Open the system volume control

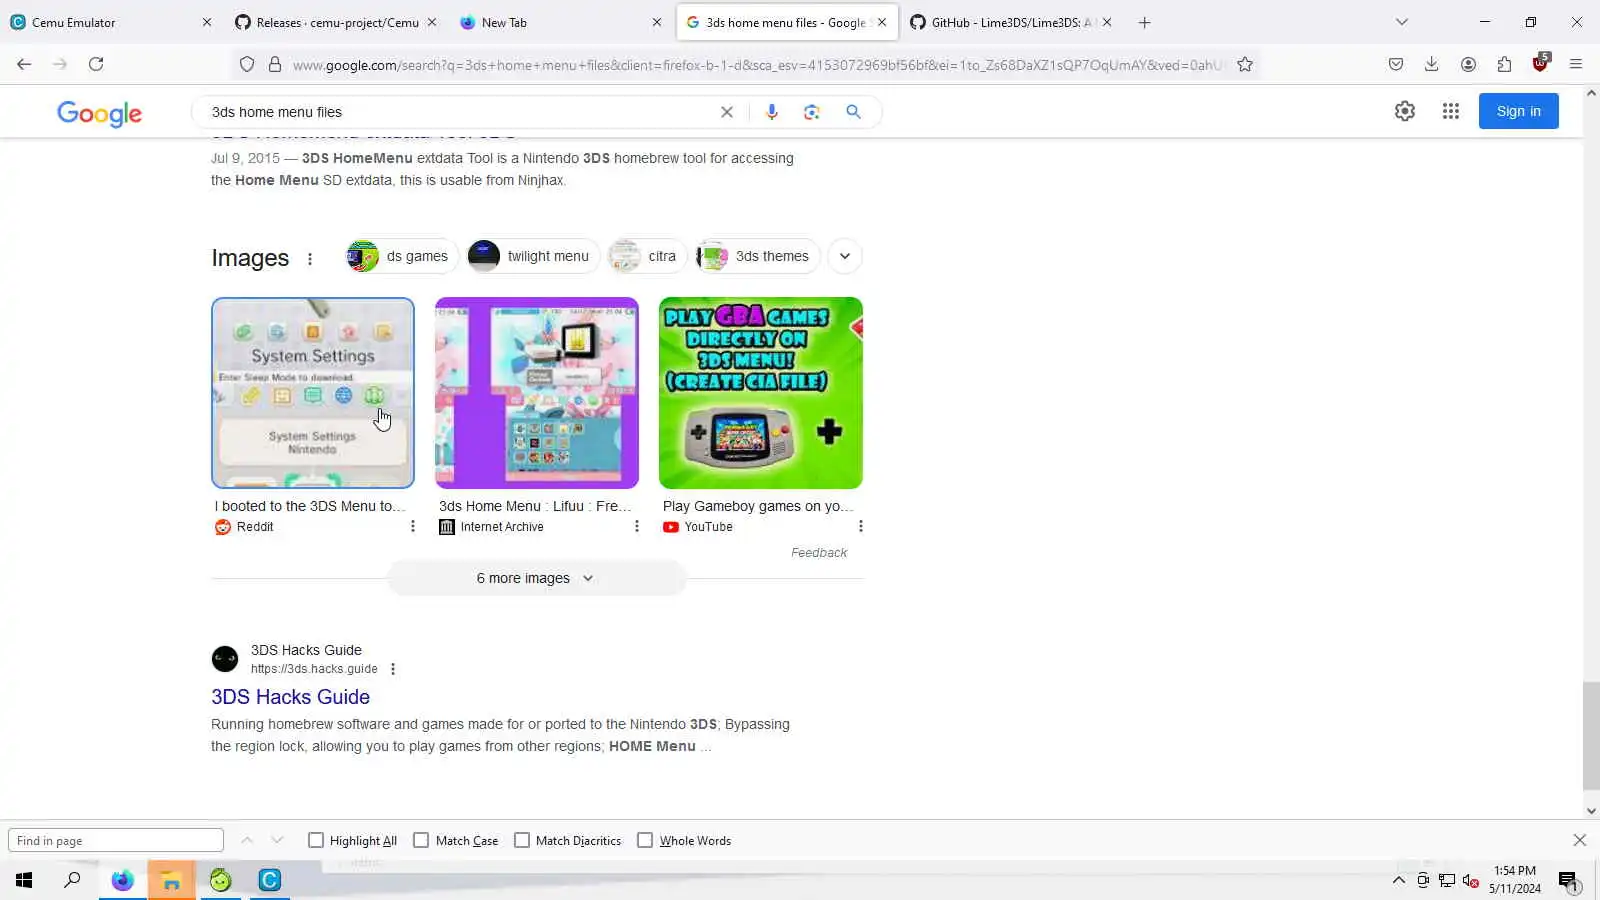coord(1470,880)
